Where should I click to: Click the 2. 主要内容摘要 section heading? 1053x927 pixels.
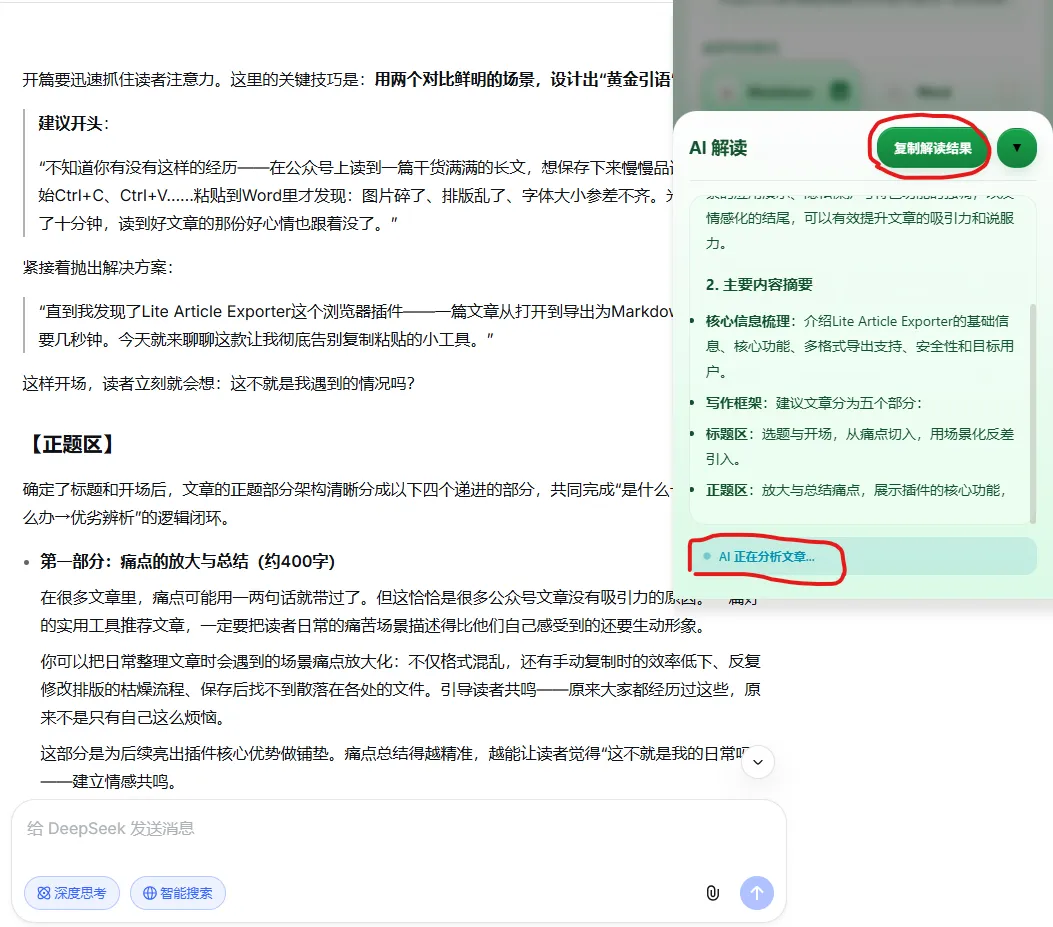[759, 285]
